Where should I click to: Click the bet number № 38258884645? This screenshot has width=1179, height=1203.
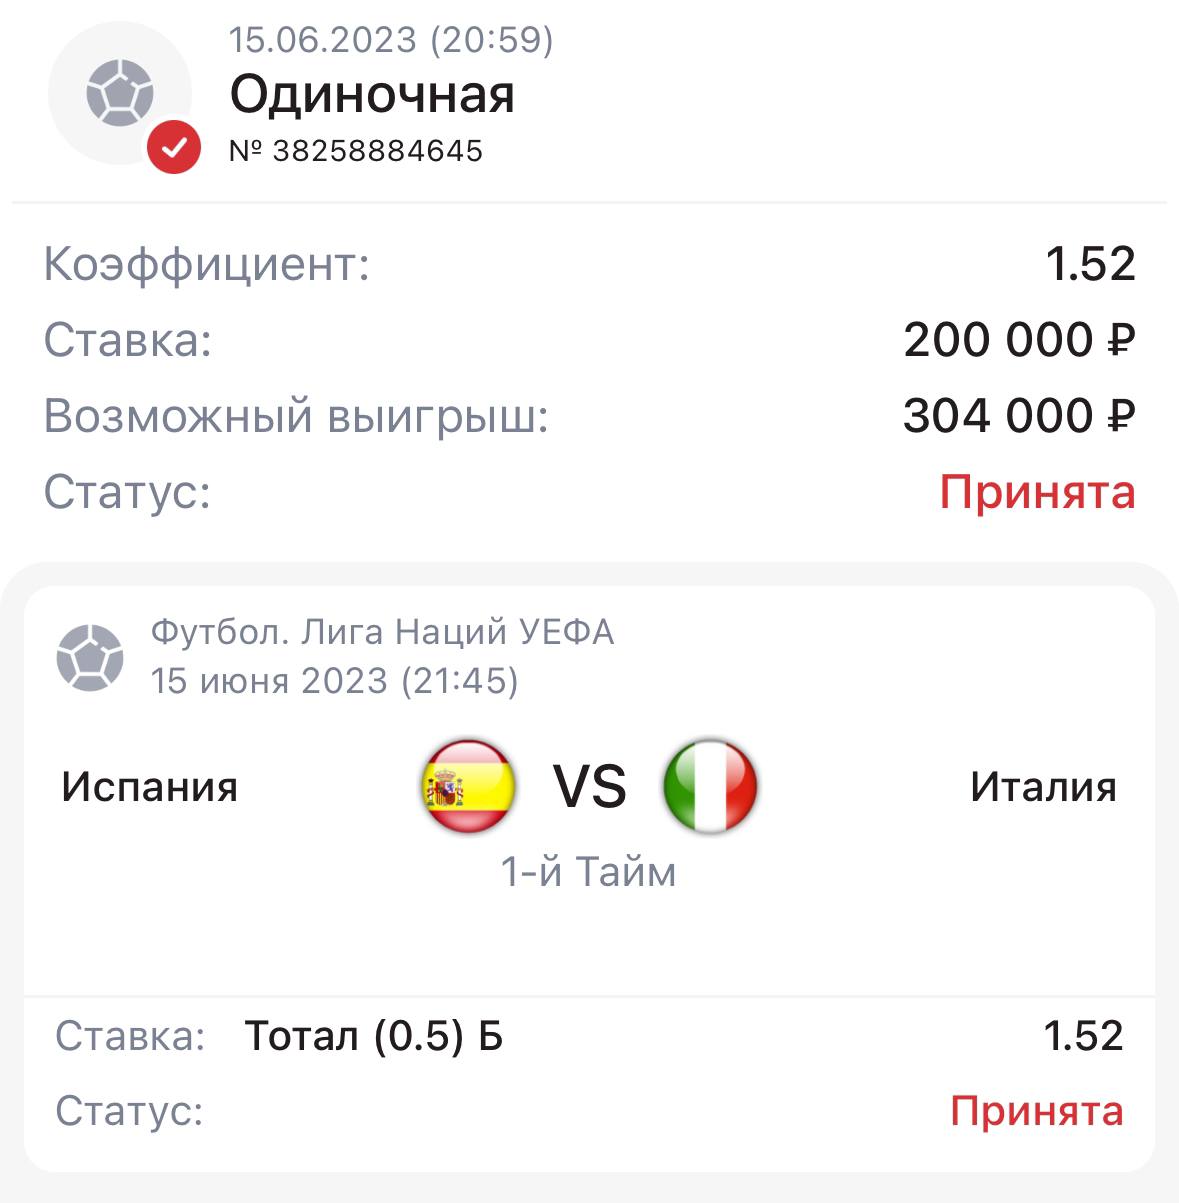356,151
